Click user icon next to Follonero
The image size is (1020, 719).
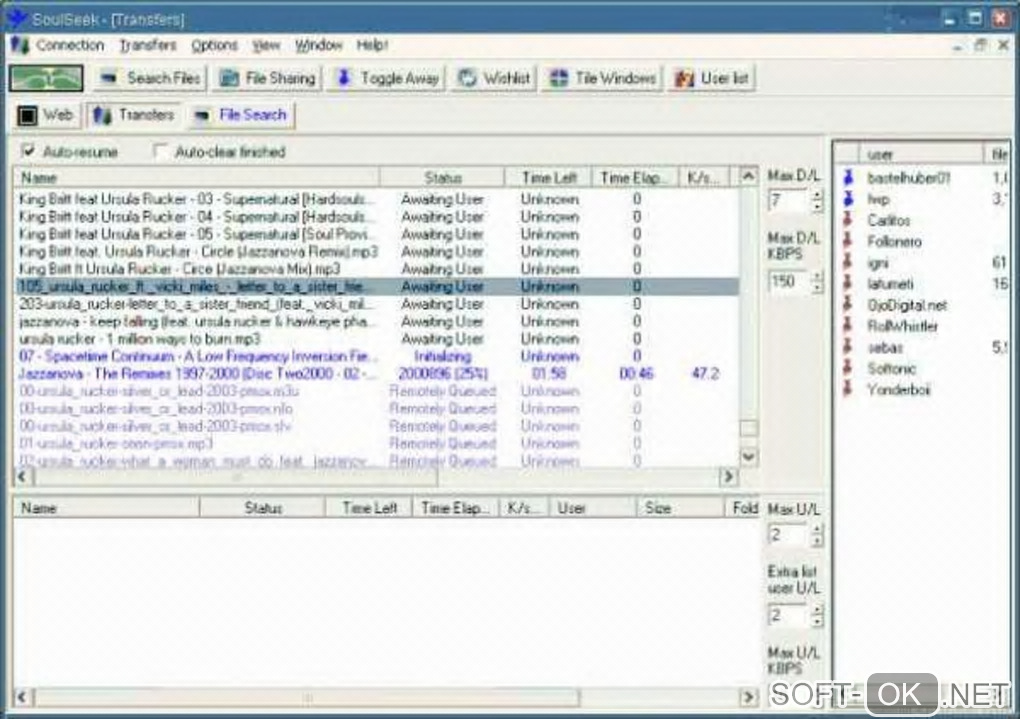point(848,241)
